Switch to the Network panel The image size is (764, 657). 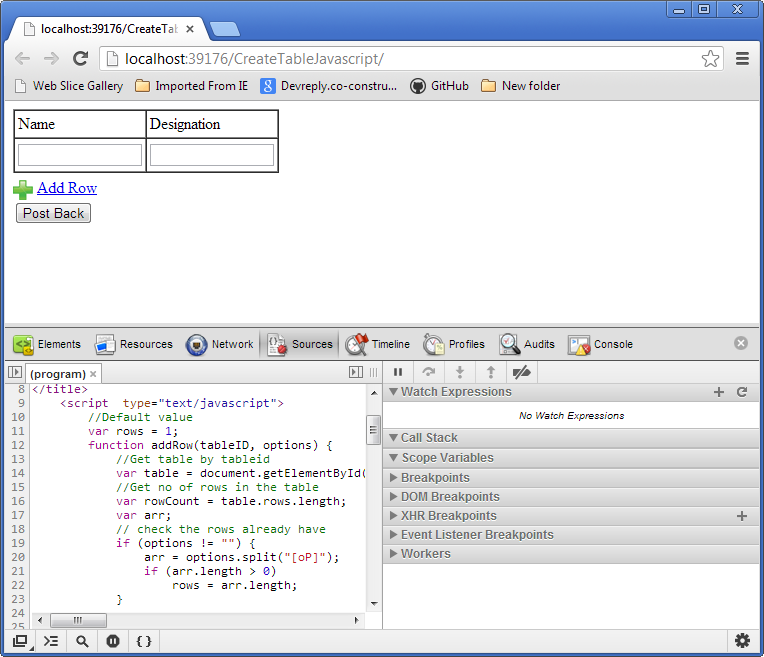pyautogui.click(x=220, y=344)
